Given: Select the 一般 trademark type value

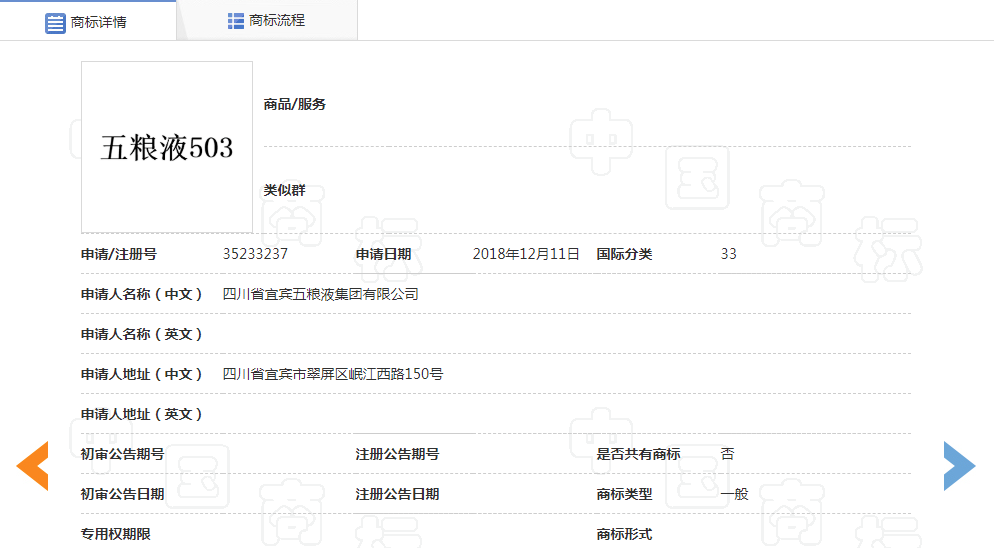Looking at the screenshot, I should pyautogui.click(x=734, y=494).
